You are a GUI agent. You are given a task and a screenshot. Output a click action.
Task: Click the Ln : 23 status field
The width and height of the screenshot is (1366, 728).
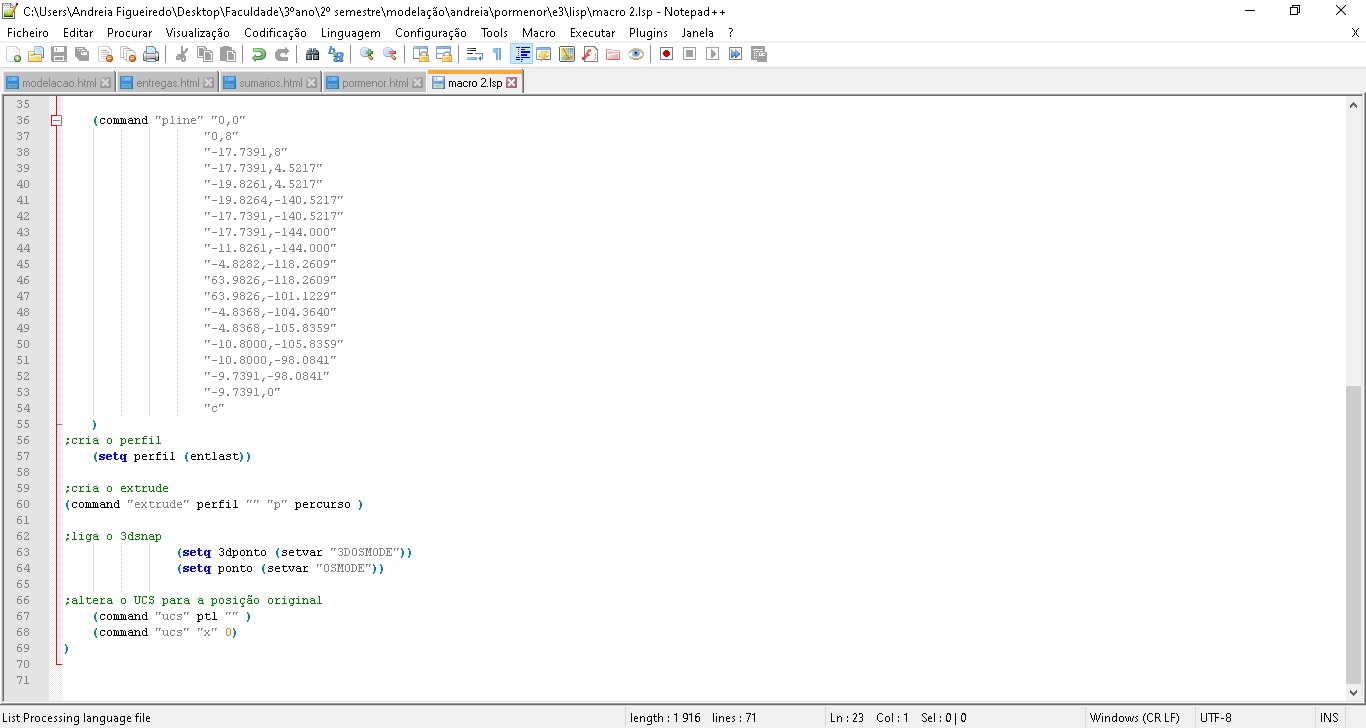(x=846, y=718)
